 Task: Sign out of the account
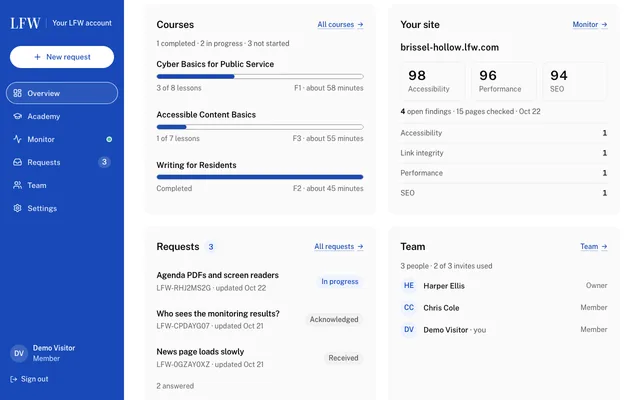coord(29,379)
